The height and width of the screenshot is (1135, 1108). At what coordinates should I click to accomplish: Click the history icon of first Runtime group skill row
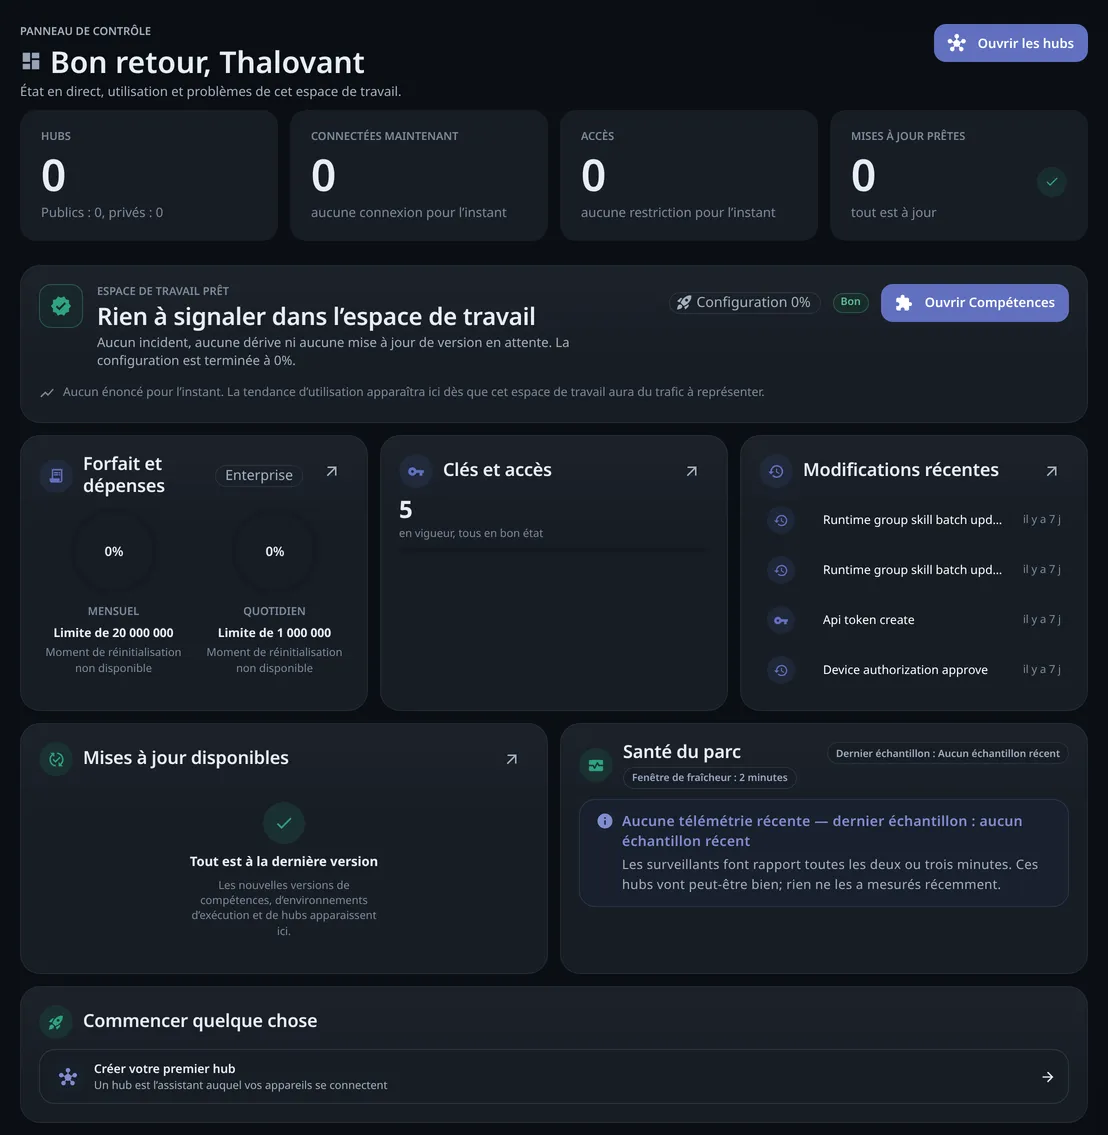pos(781,520)
